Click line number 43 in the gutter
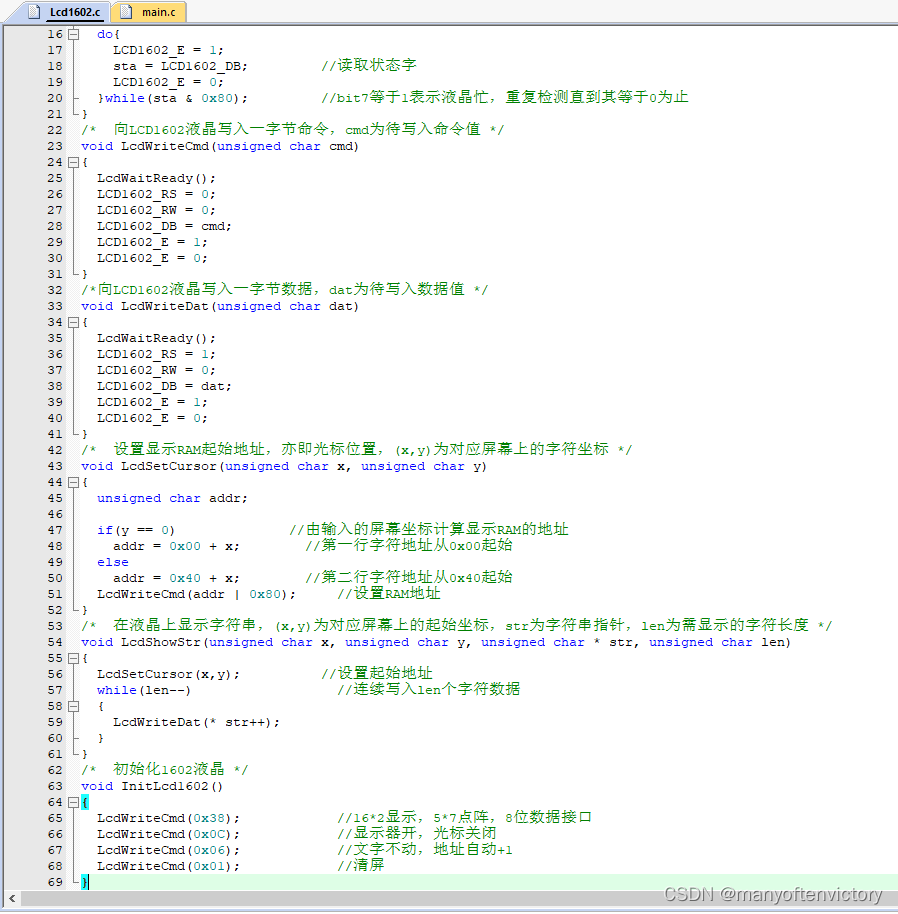Viewport: 898px width, 914px height. [x=55, y=466]
